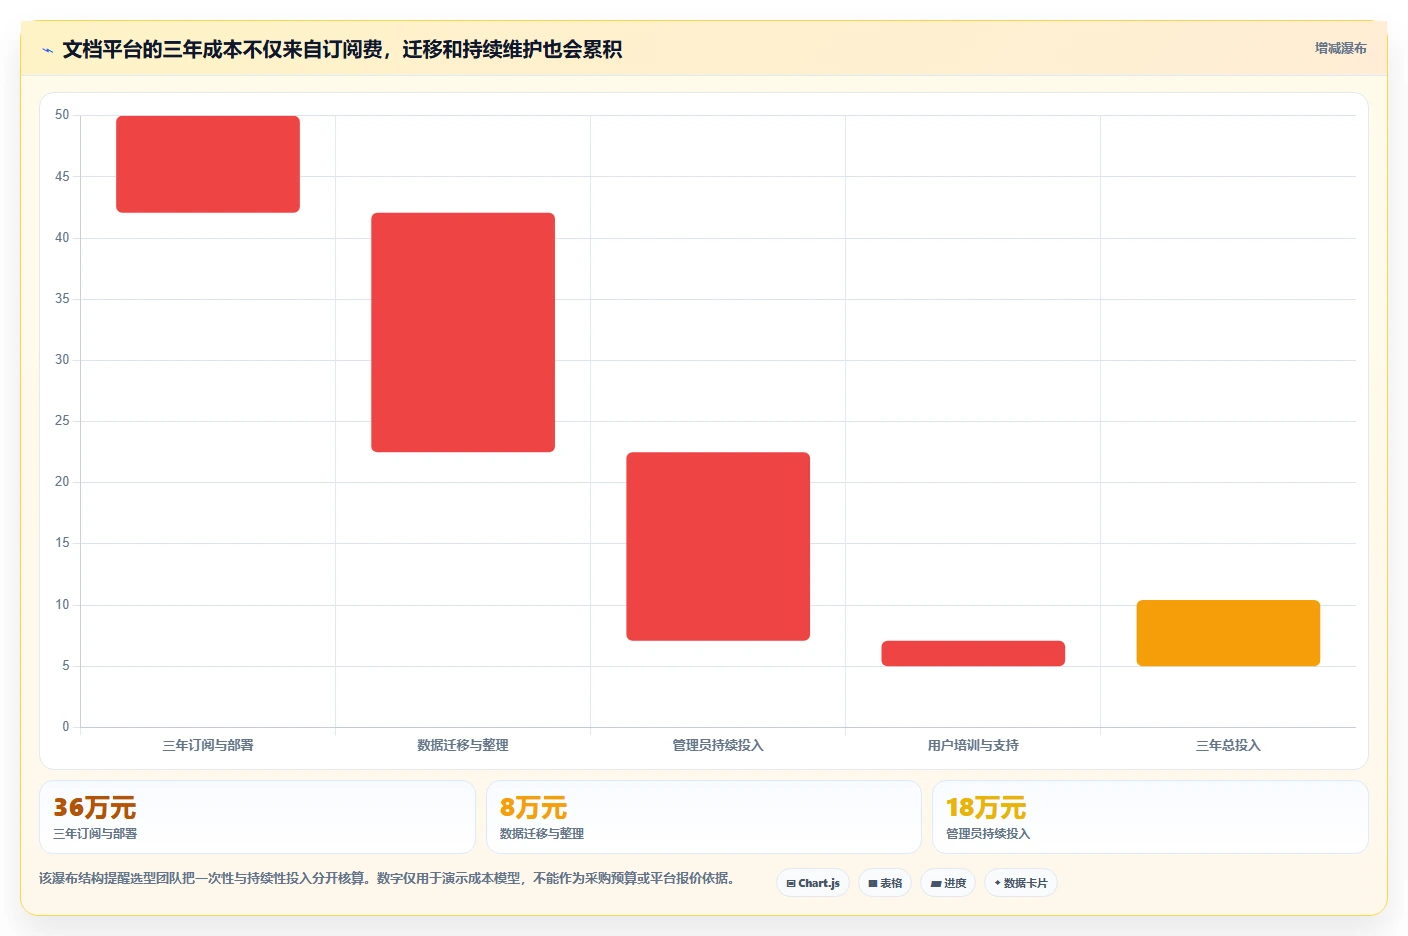Click the x-axis label 用户培训与支持
The image size is (1408, 936).
coord(973,745)
